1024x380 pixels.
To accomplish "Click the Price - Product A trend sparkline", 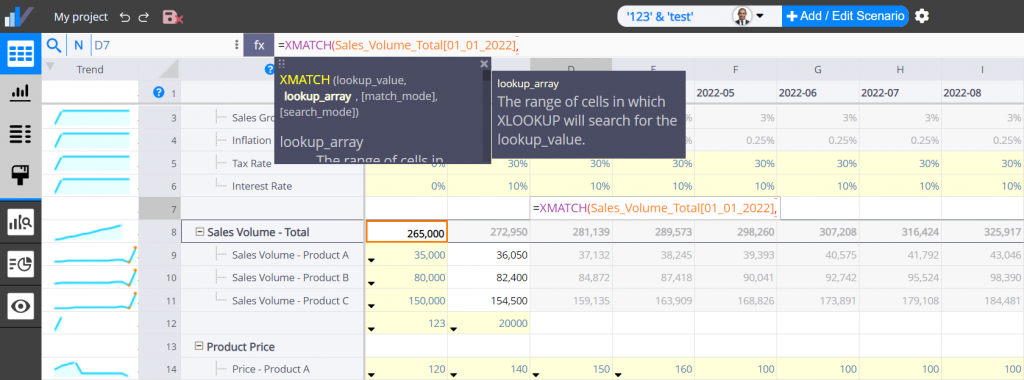I will tap(90, 369).
